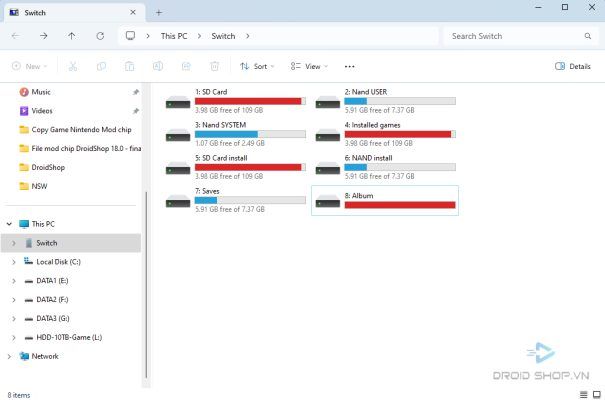Viewport: 605px width, 400px height.
Task: Select the 4: Installed games drive icon
Action: (328, 136)
